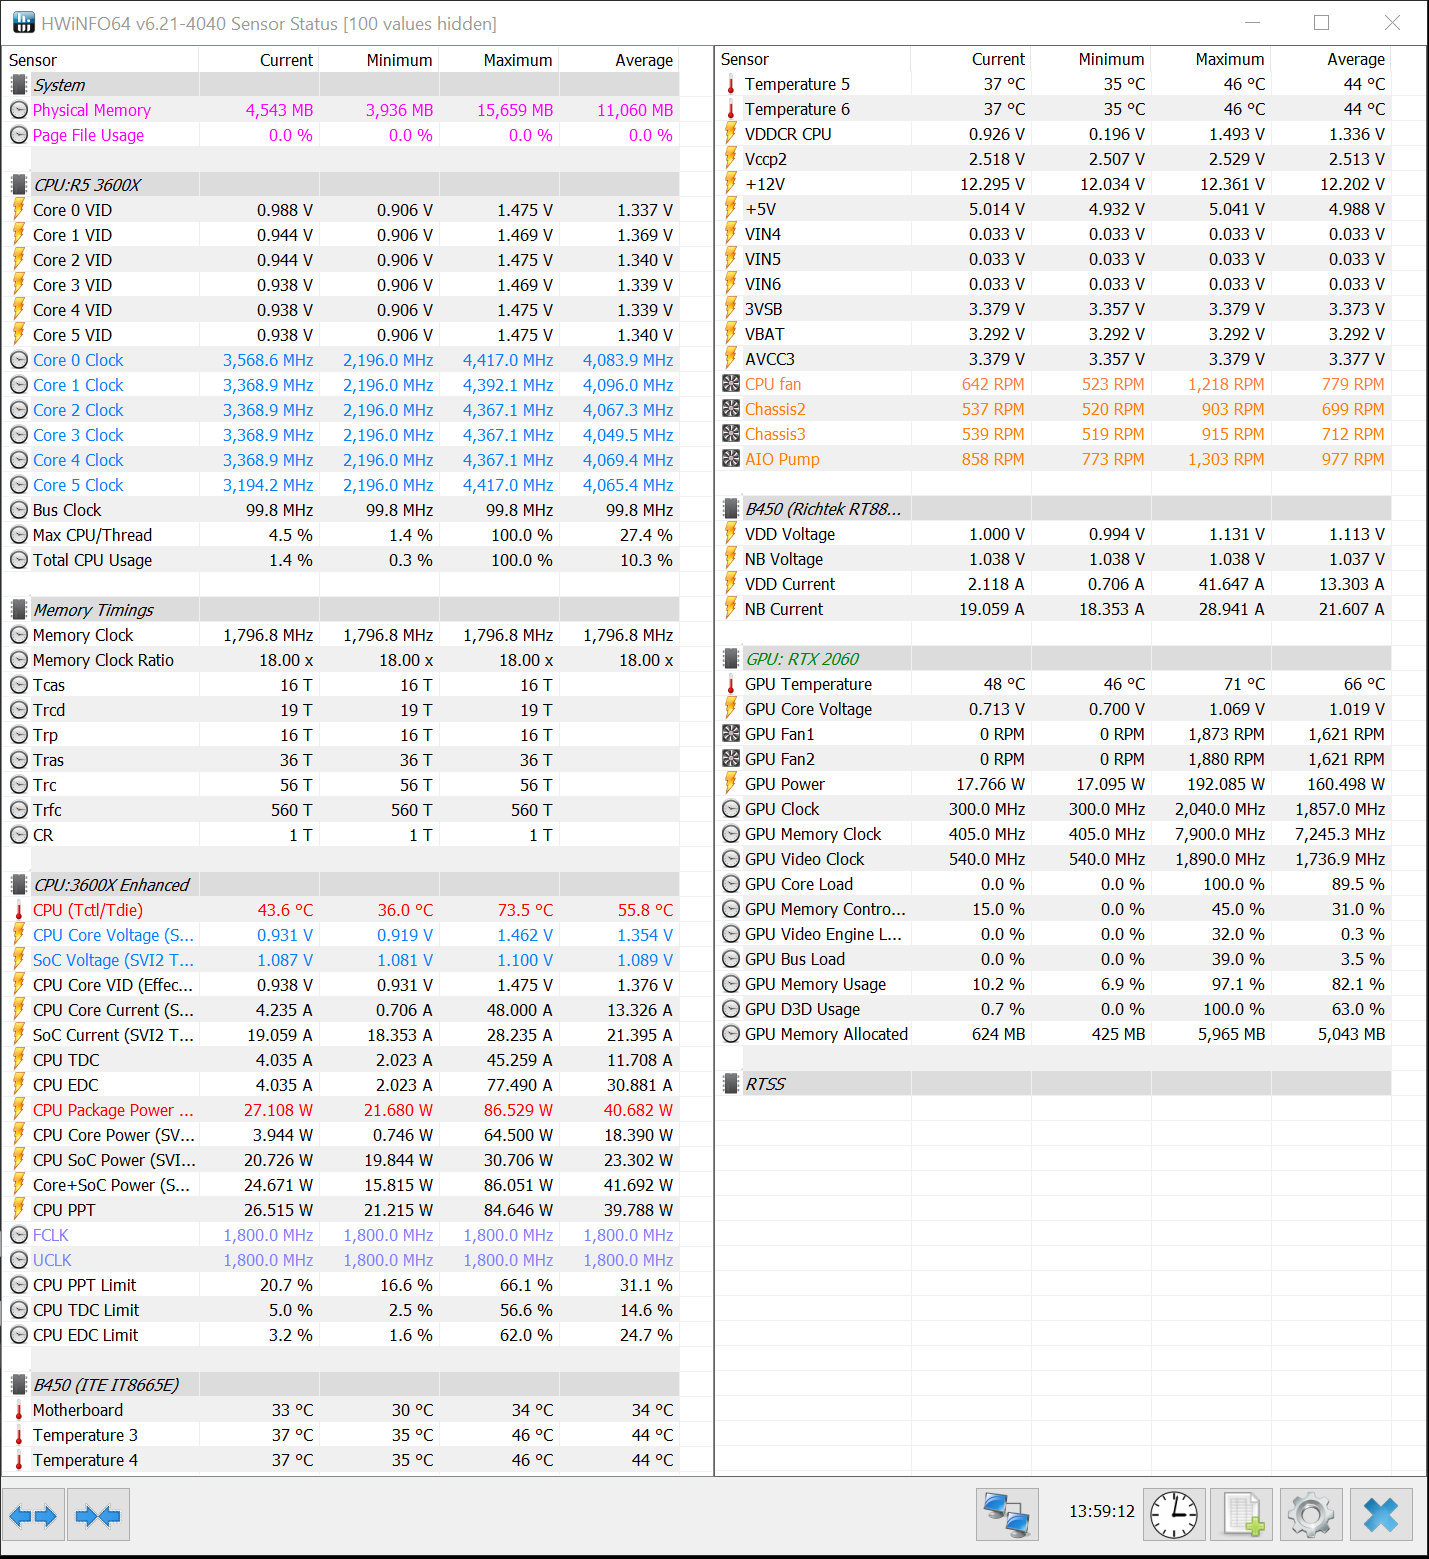Click the 15,659 MB maximum memory value
Screen dimensions: 1429x1559
click(x=515, y=110)
